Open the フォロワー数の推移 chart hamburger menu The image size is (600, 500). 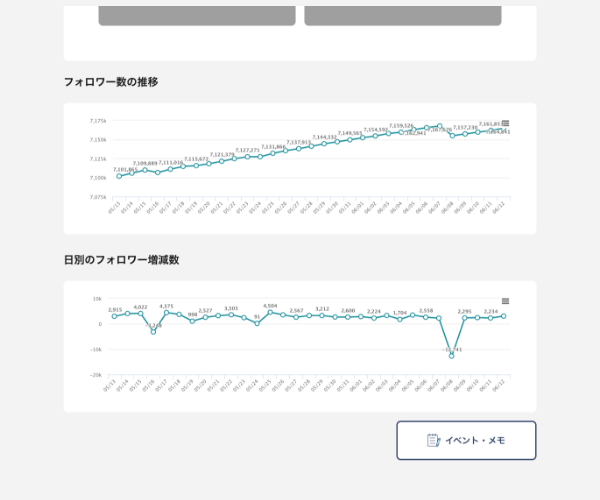coord(505,123)
